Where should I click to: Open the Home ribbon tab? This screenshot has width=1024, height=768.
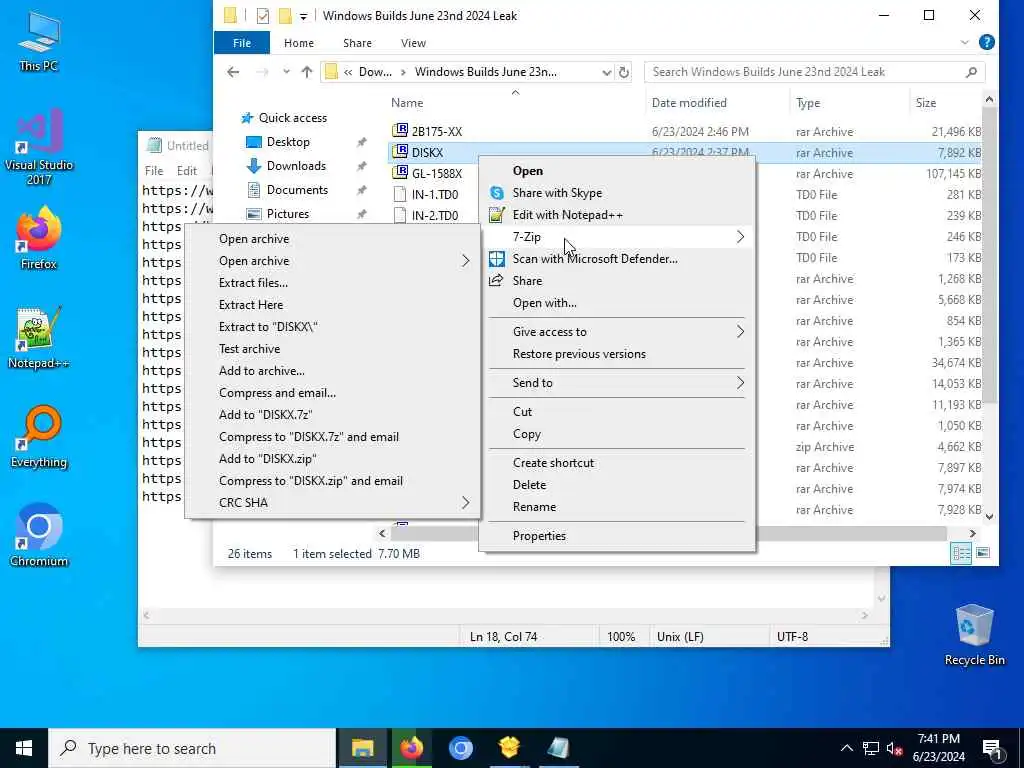click(298, 42)
